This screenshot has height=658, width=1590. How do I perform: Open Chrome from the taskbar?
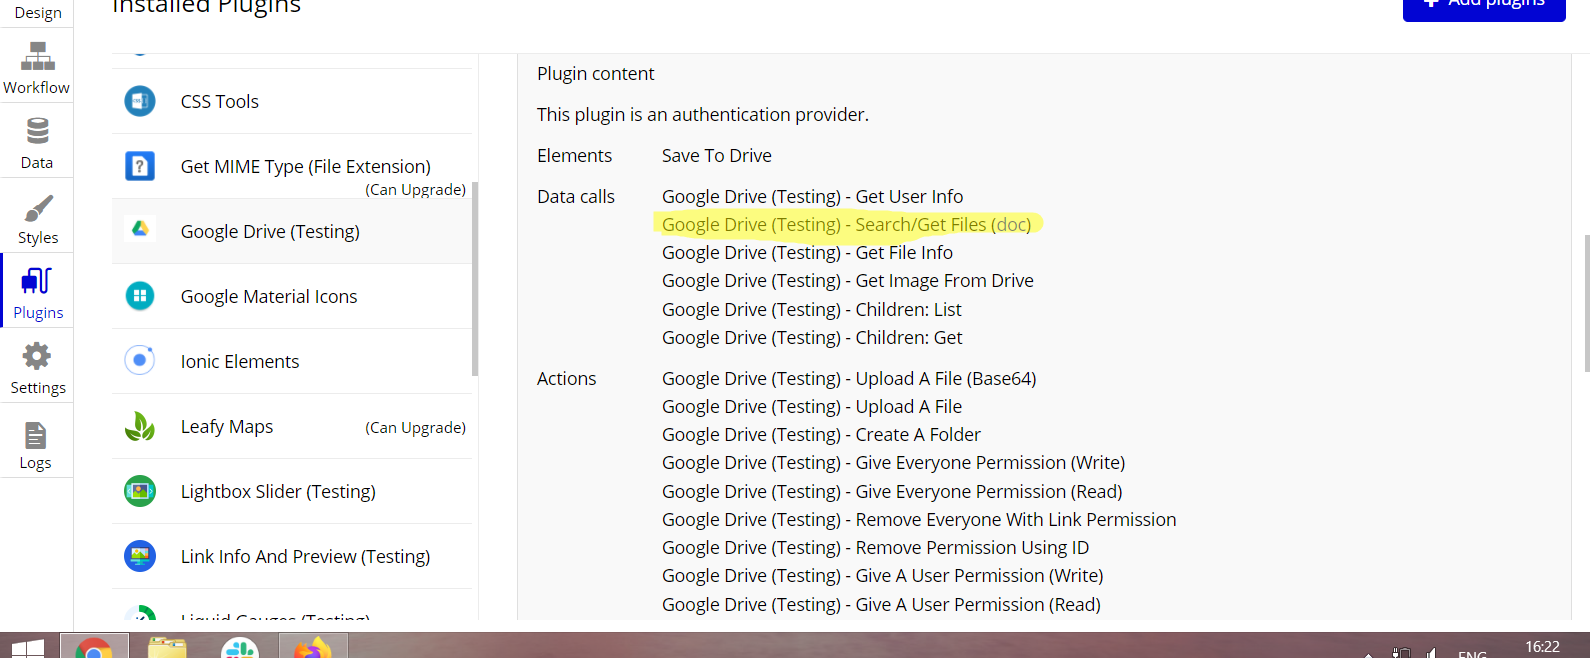coord(94,648)
